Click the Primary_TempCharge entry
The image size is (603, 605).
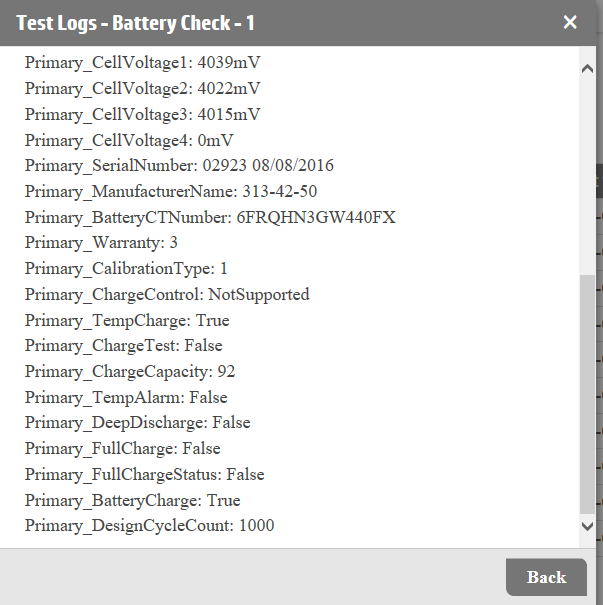click(127, 320)
